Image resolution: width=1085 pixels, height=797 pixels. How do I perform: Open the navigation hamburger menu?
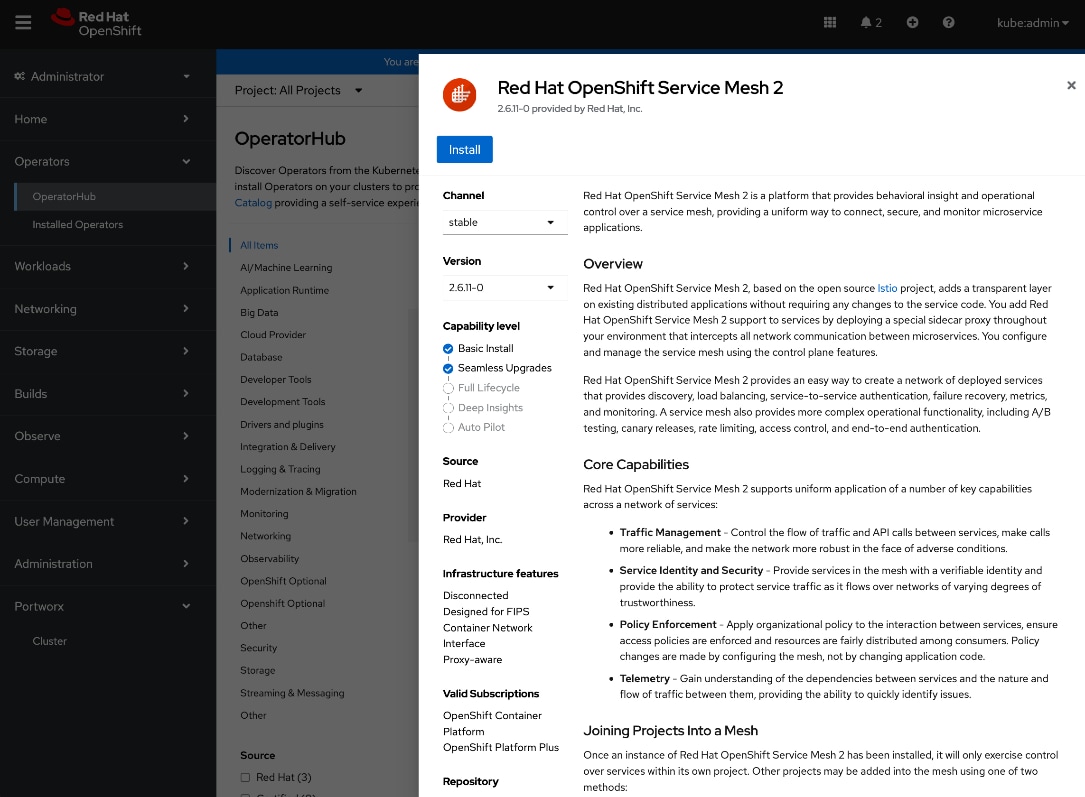[23, 22]
